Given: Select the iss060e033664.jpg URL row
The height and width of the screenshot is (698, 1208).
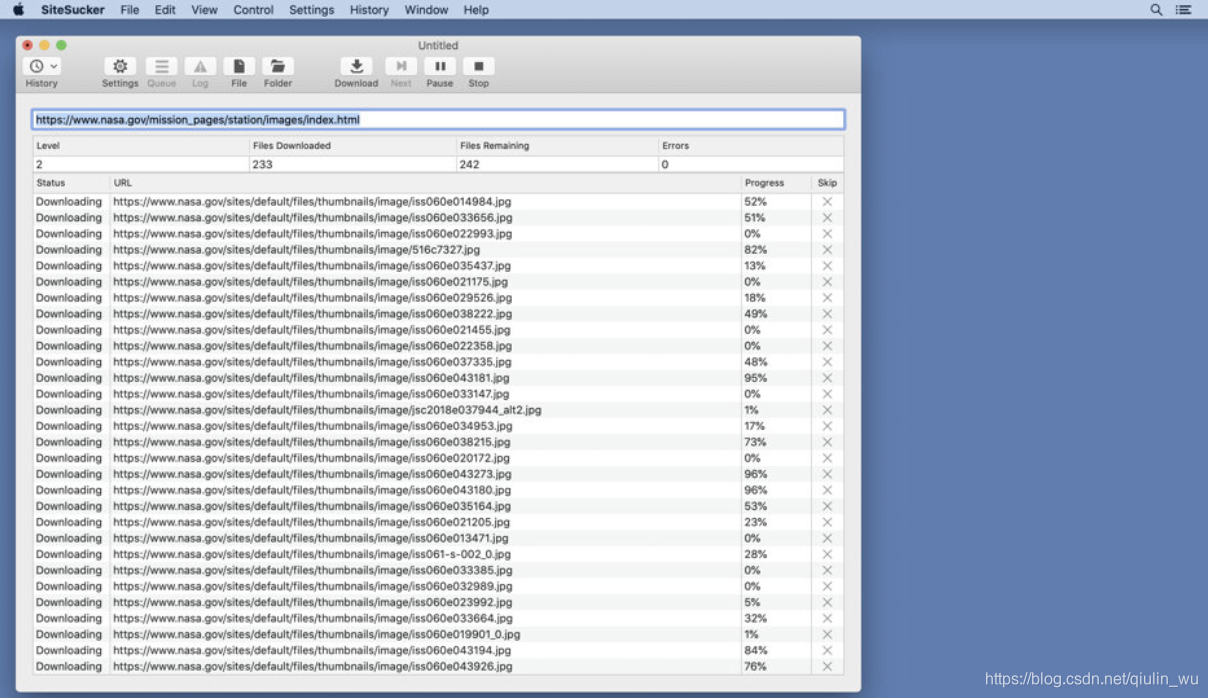Looking at the screenshot, I should tap(438, 618).
